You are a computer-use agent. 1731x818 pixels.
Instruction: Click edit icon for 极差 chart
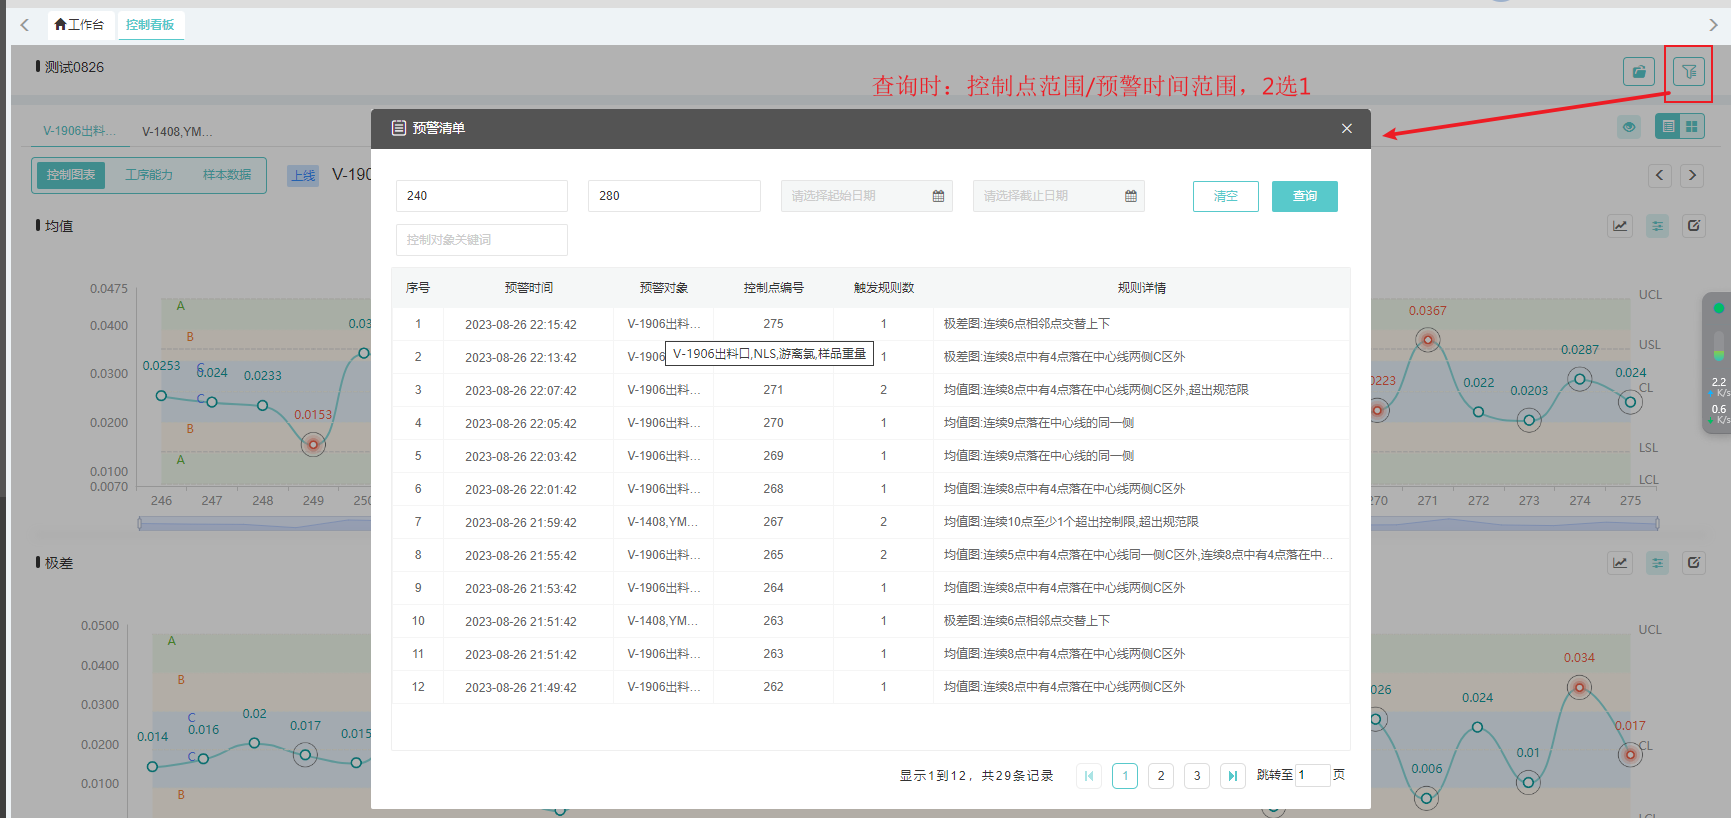point(1694,562)
